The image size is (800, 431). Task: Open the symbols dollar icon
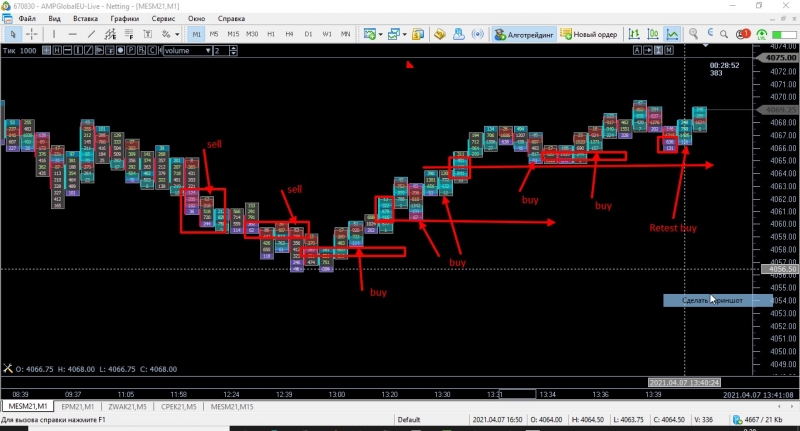tap(418, 34)
